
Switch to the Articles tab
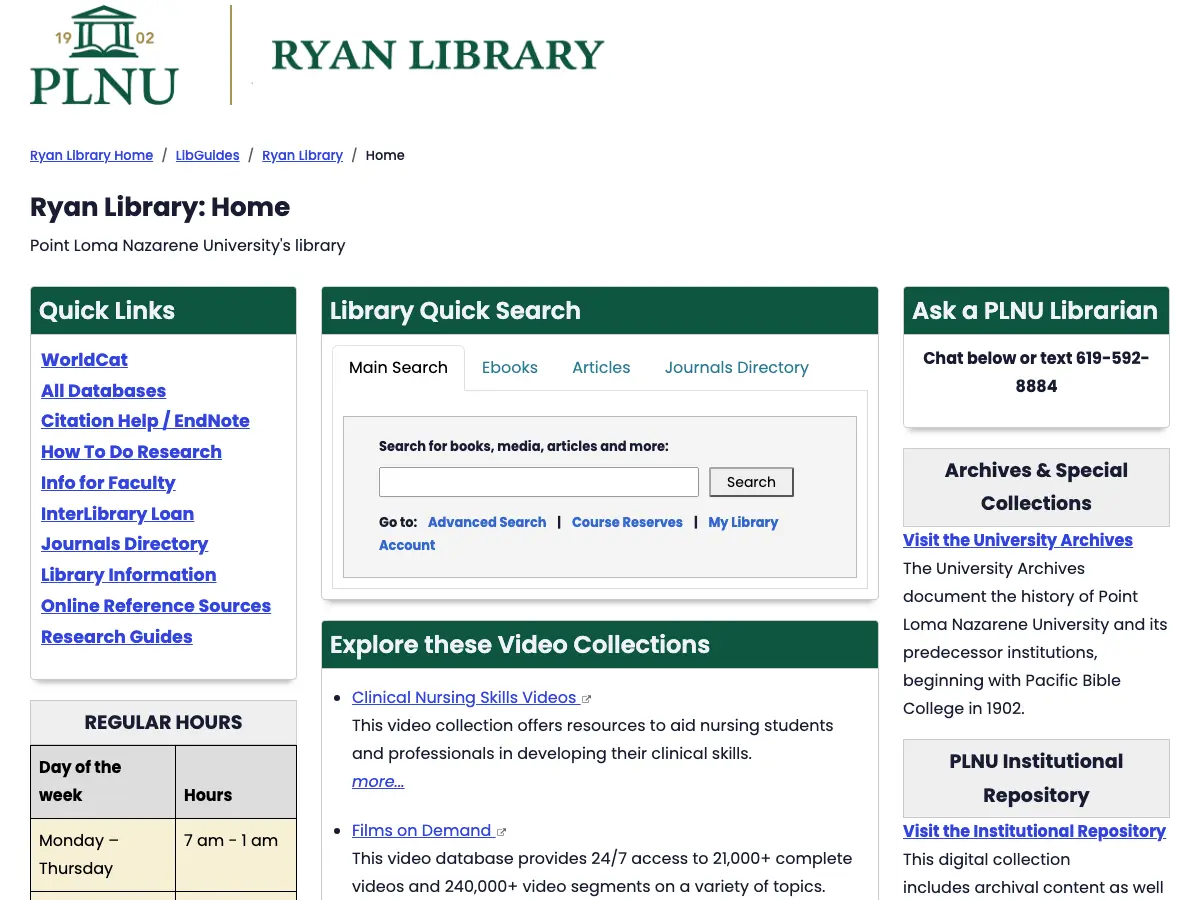(601, 368)
